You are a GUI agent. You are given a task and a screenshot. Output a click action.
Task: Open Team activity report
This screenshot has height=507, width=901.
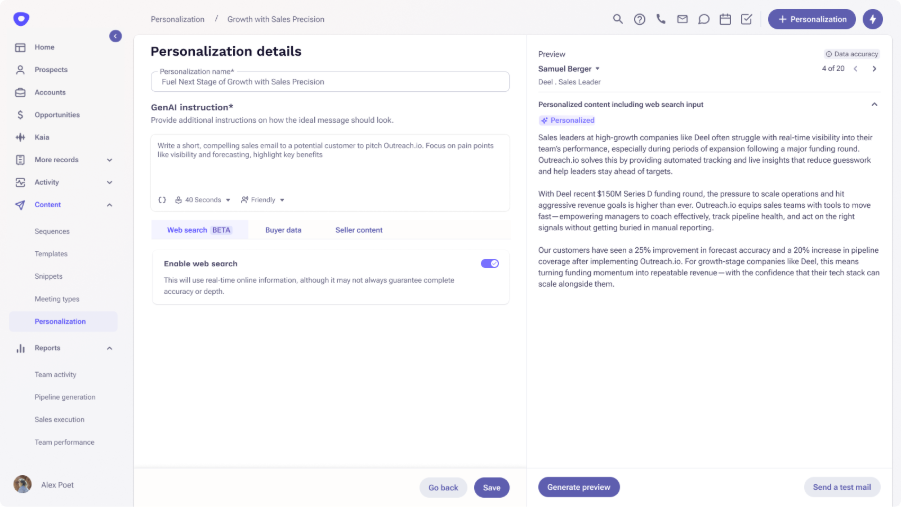click(x=55, y=374)
